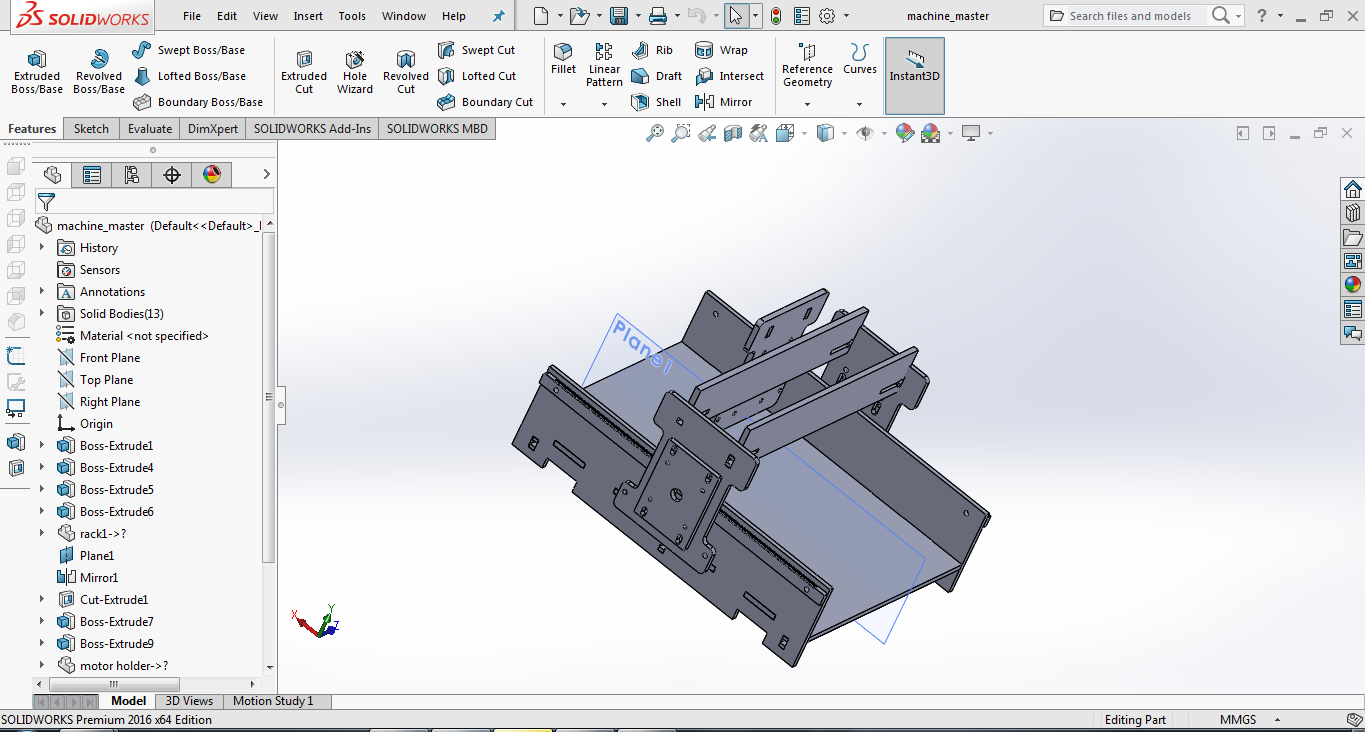The height and width of the screenshot is (732, 1365).
Task: Expand the Solid Bodies(13) folder
Action: tap(42, 314)
